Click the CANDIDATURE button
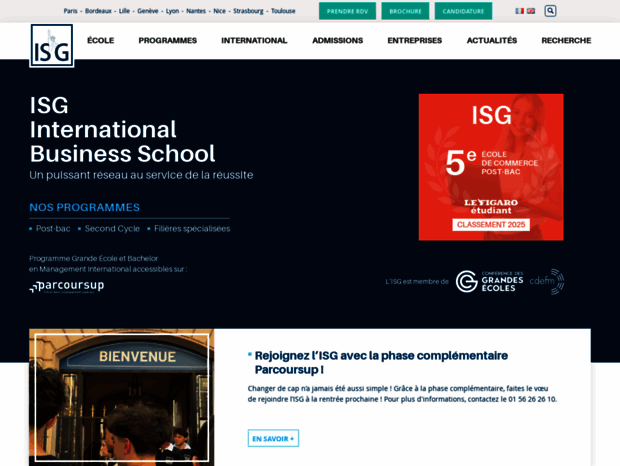Viewport: 620px width, 466px height. (x=463, y=11)
